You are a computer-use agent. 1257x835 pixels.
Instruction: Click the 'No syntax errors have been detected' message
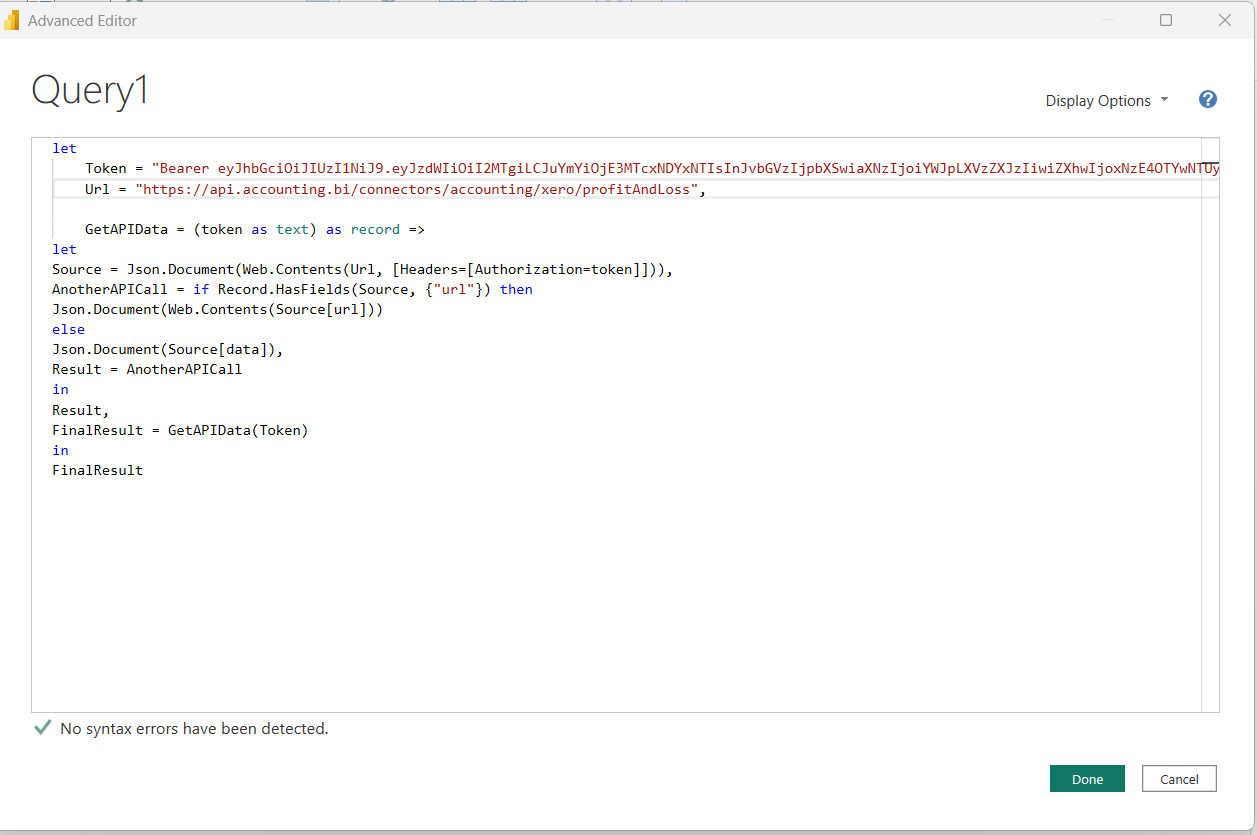pyautogui.click(x=194, y=729)
